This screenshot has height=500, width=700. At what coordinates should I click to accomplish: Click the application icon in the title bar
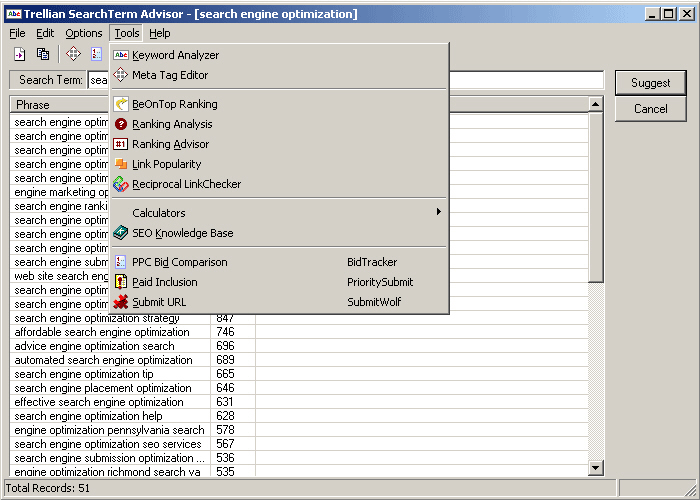[x=13, y=14]
